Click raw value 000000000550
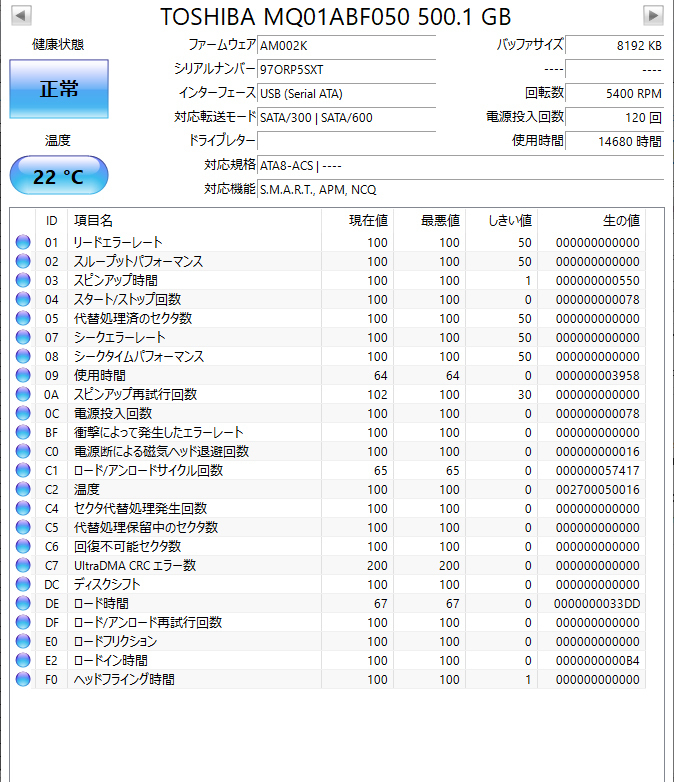 tap(598, 281)
